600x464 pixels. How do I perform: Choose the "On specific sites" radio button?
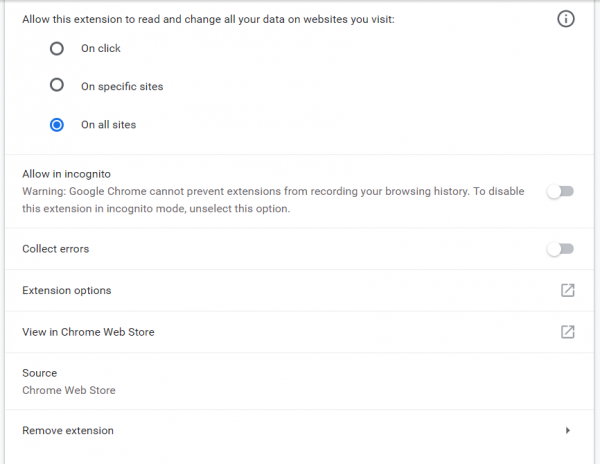[57, 86]
